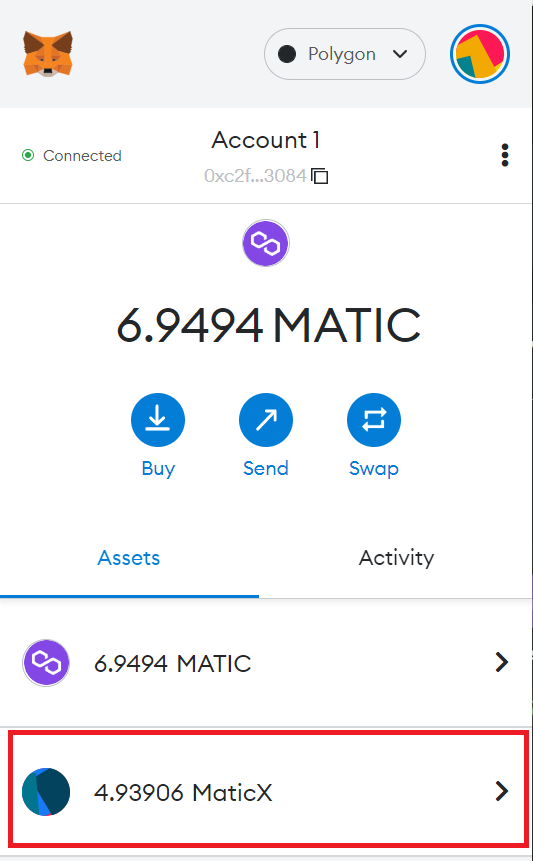Click the purple Polygon token logo above the balance
This screenshot has width=533, height=861.
[266, 243]
